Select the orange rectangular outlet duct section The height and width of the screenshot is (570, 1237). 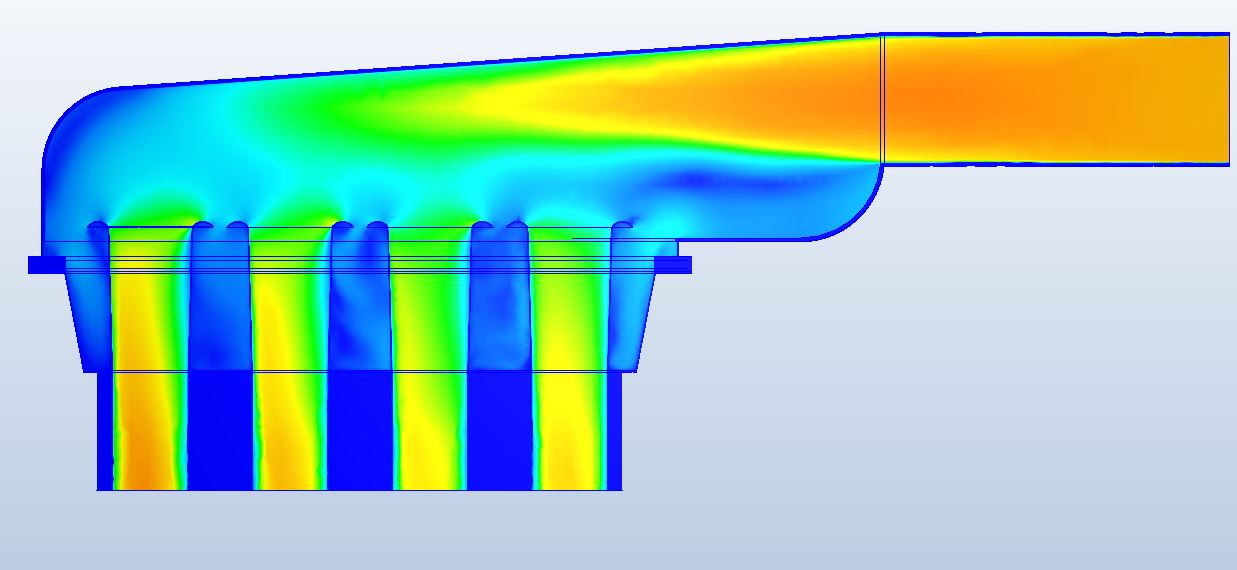pos(1057,99)
